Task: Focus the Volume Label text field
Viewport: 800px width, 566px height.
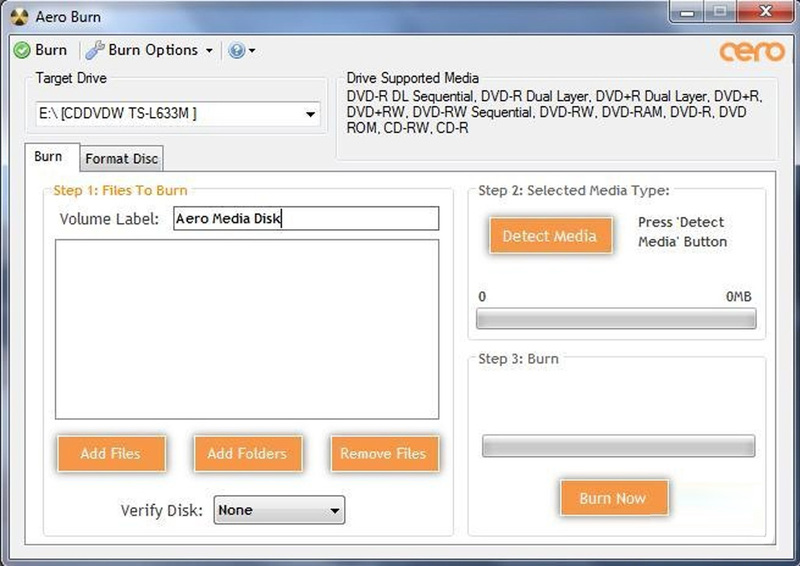Action: click(x=306, y=218)
